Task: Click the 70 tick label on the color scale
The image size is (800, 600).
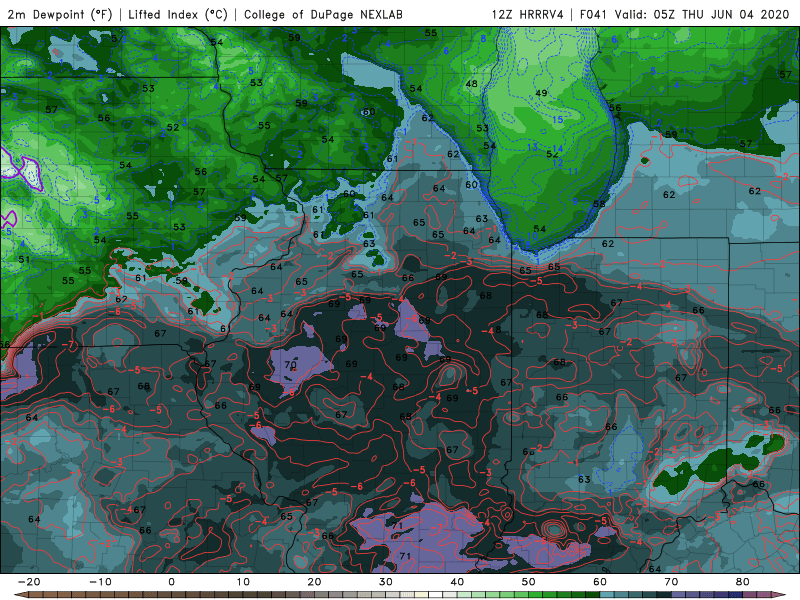Action: point(671,582)
